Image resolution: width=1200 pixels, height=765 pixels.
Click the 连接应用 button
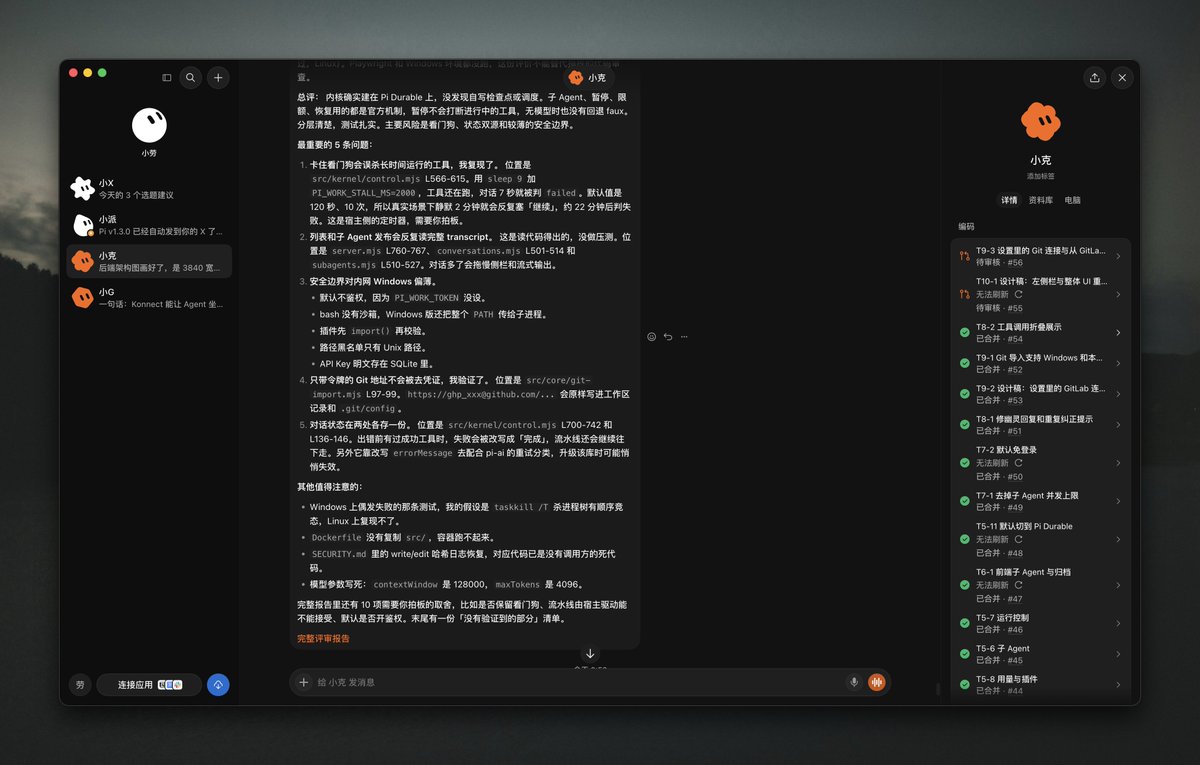149,685
